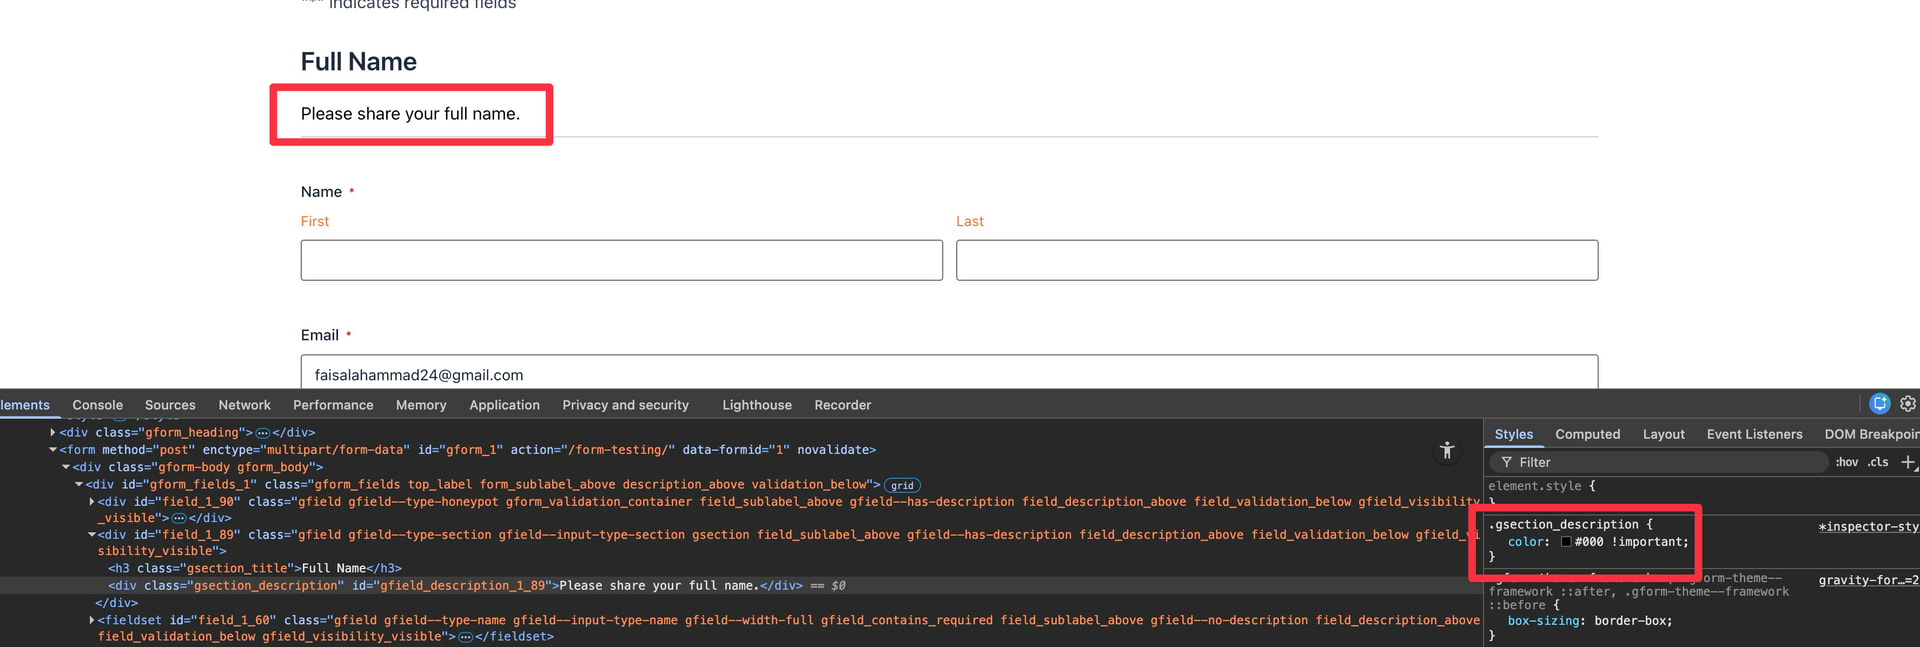
Task: Click the Name field label
Action: point(321,192)
